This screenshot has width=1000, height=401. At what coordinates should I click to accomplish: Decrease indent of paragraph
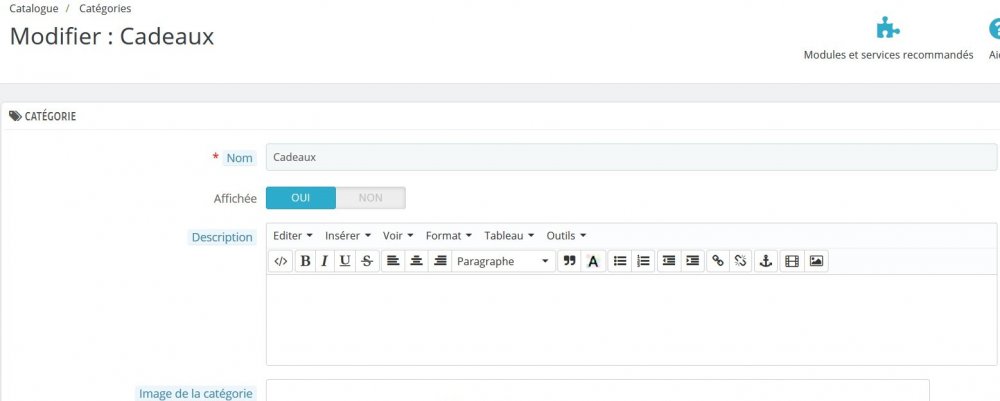(x=668, y=261)
